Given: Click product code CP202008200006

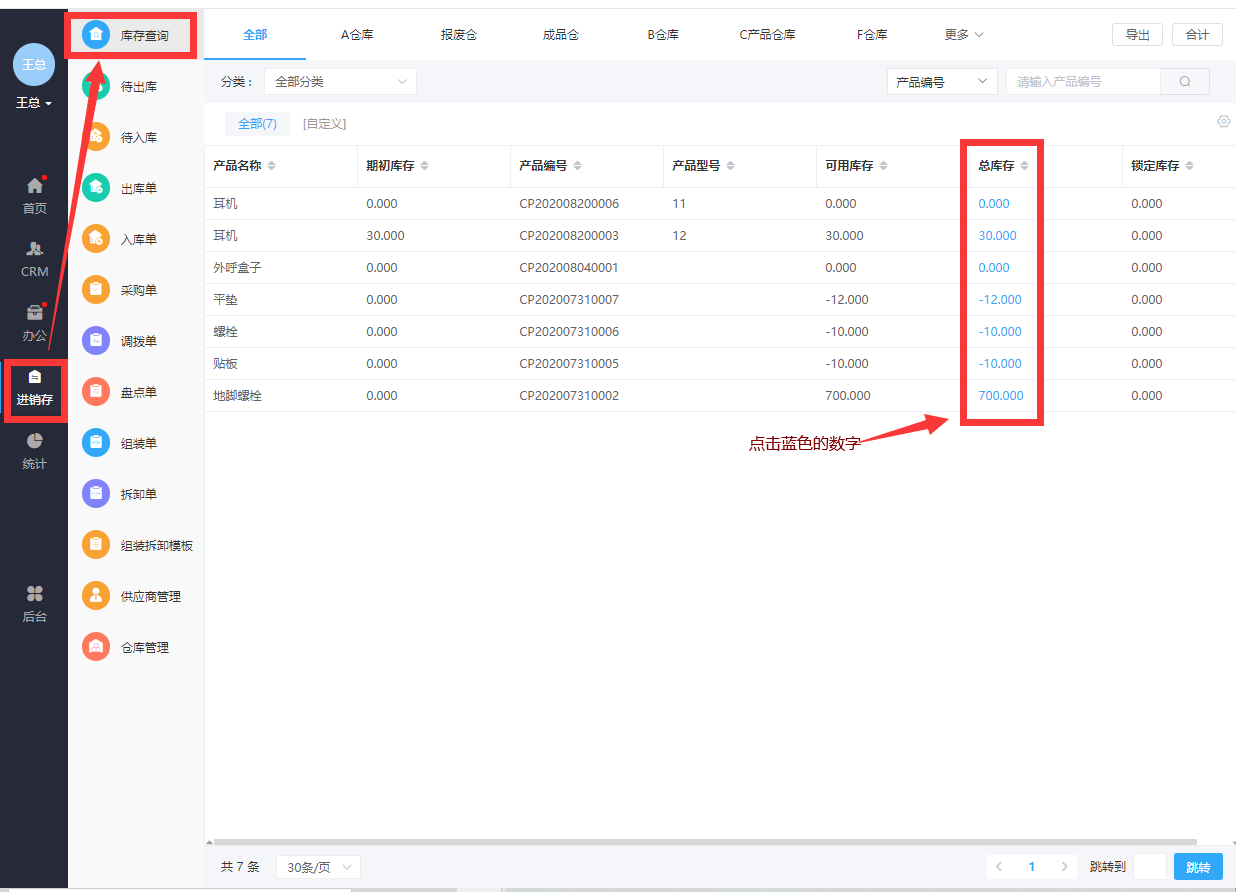Looking at the screenshot, I should point(569,204).
